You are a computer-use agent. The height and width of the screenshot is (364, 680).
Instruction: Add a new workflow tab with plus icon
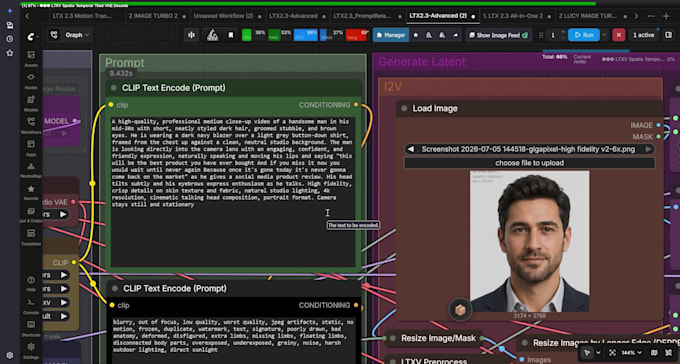(667, 16)
